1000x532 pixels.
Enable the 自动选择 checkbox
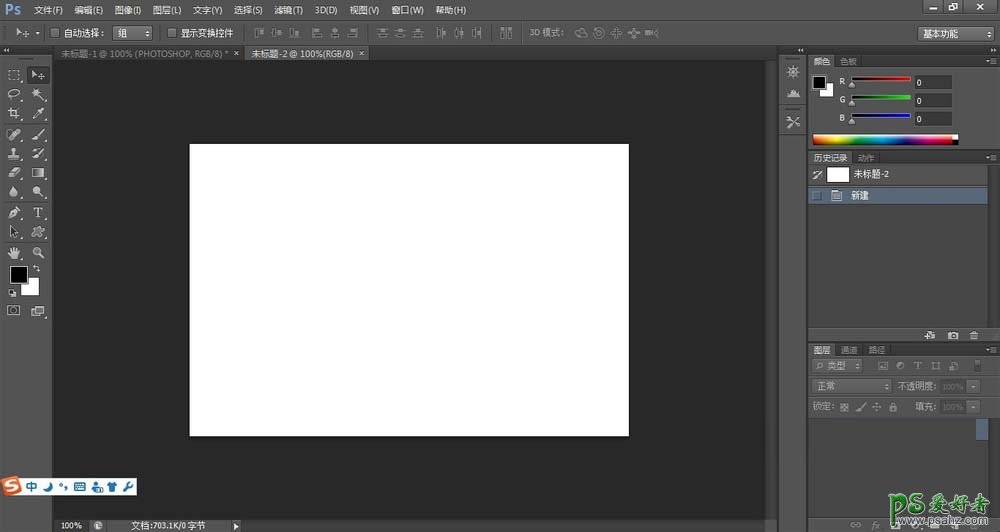click(55, 33)
